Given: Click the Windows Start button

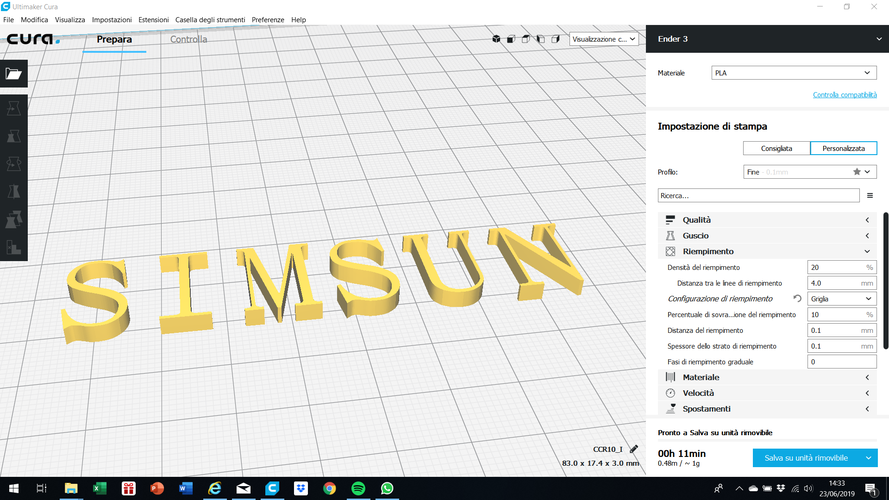Looking at the screenshot, I should point(14,488).
